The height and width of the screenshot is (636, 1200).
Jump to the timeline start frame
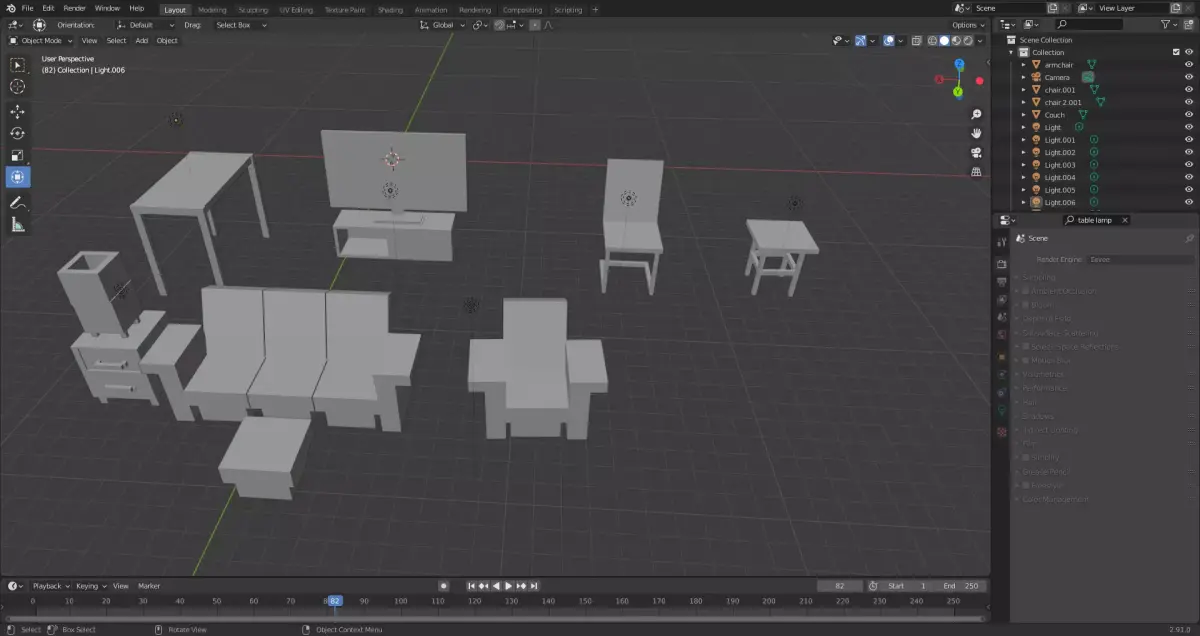coord(472,586)
